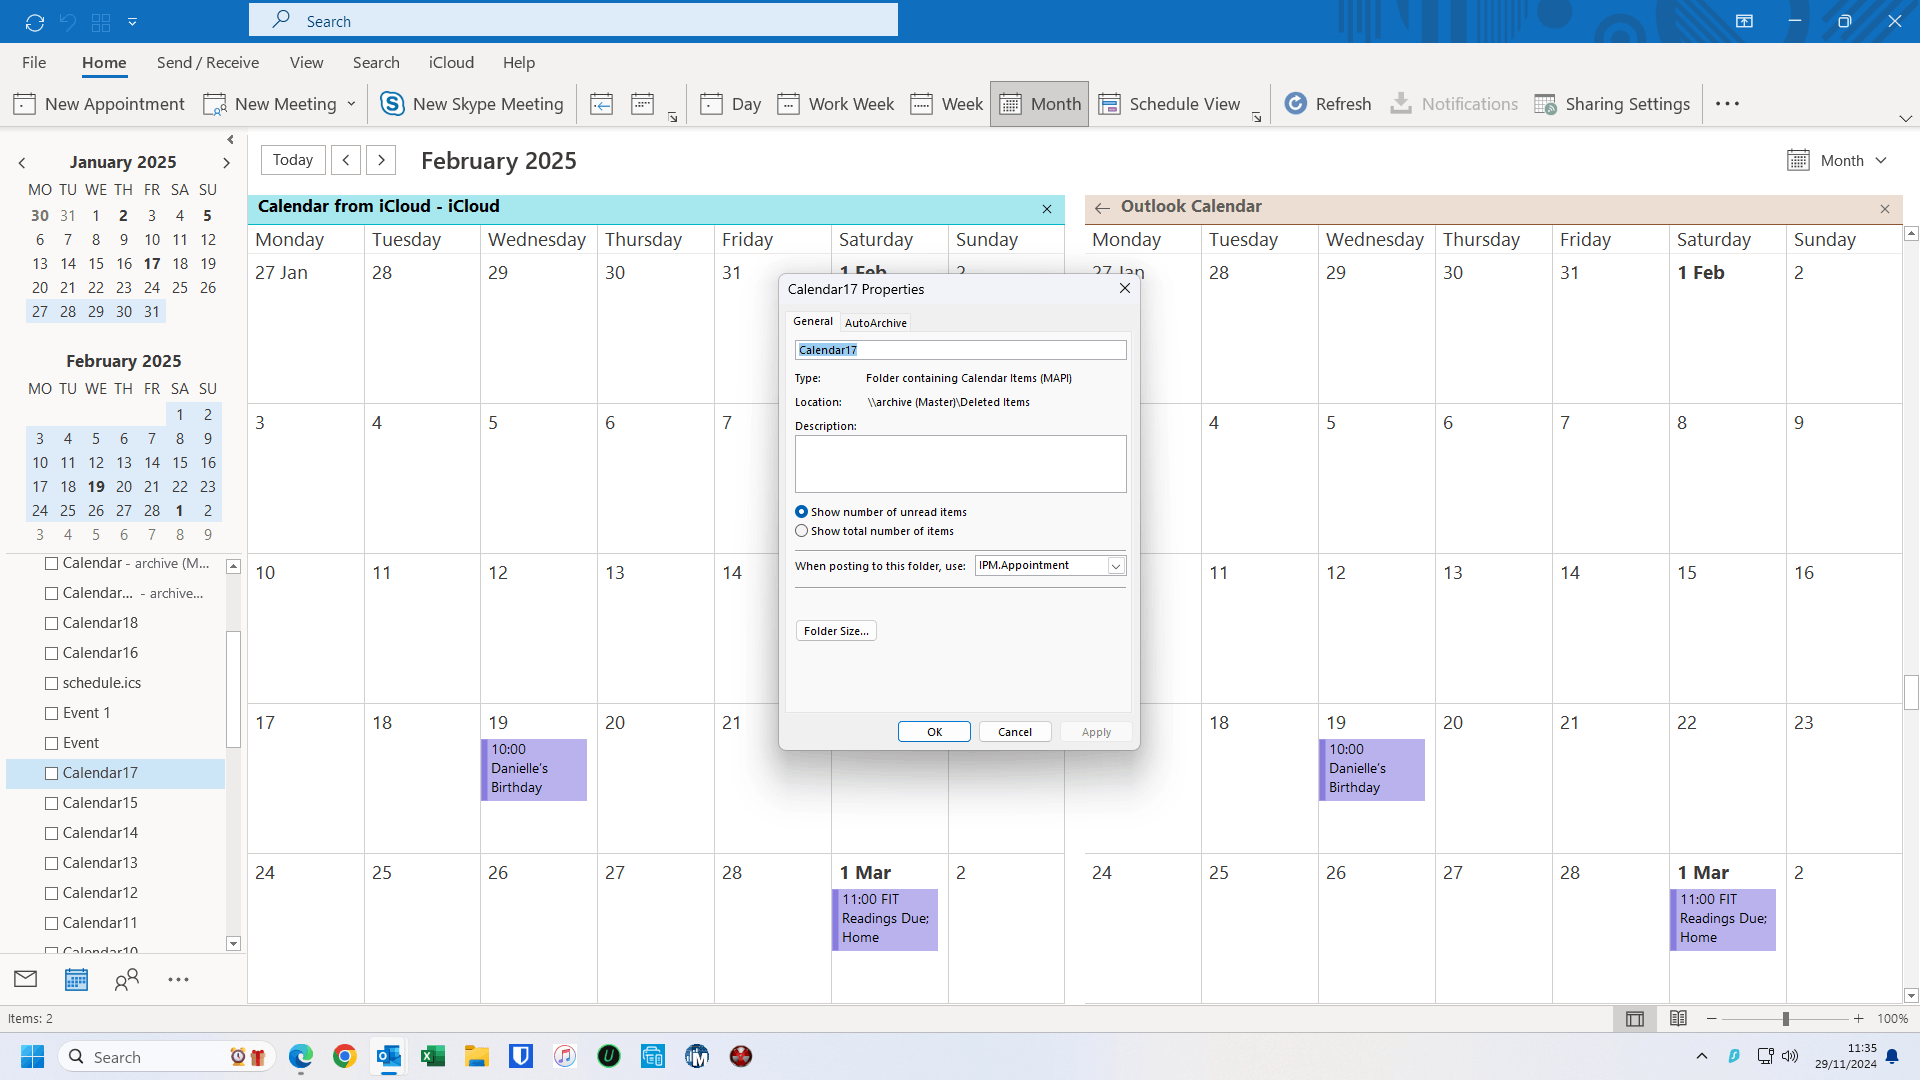Go to next month in mini calendar
This screenshot has height=1080, width=1920.
coord(226,162)
